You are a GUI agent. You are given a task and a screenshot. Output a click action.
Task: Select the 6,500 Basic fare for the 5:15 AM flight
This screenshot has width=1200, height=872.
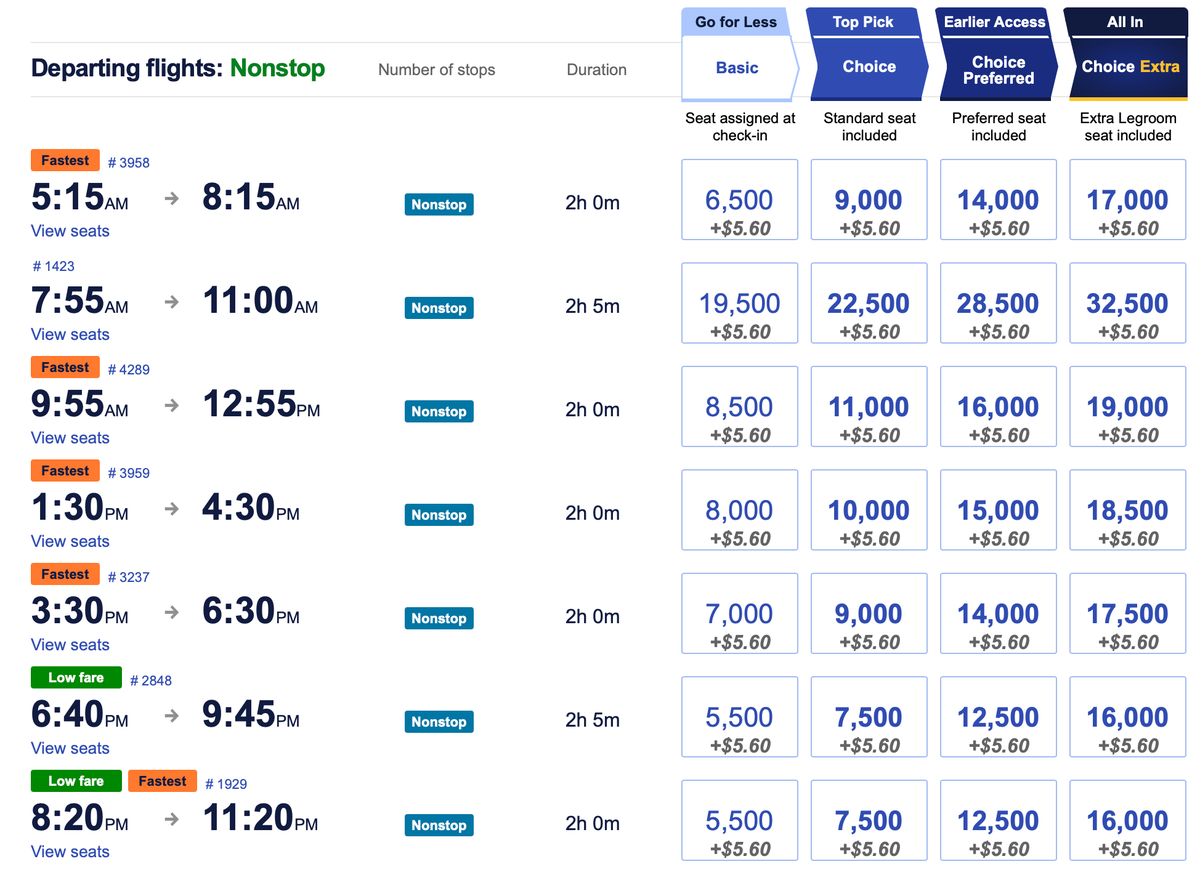[739, 199]
